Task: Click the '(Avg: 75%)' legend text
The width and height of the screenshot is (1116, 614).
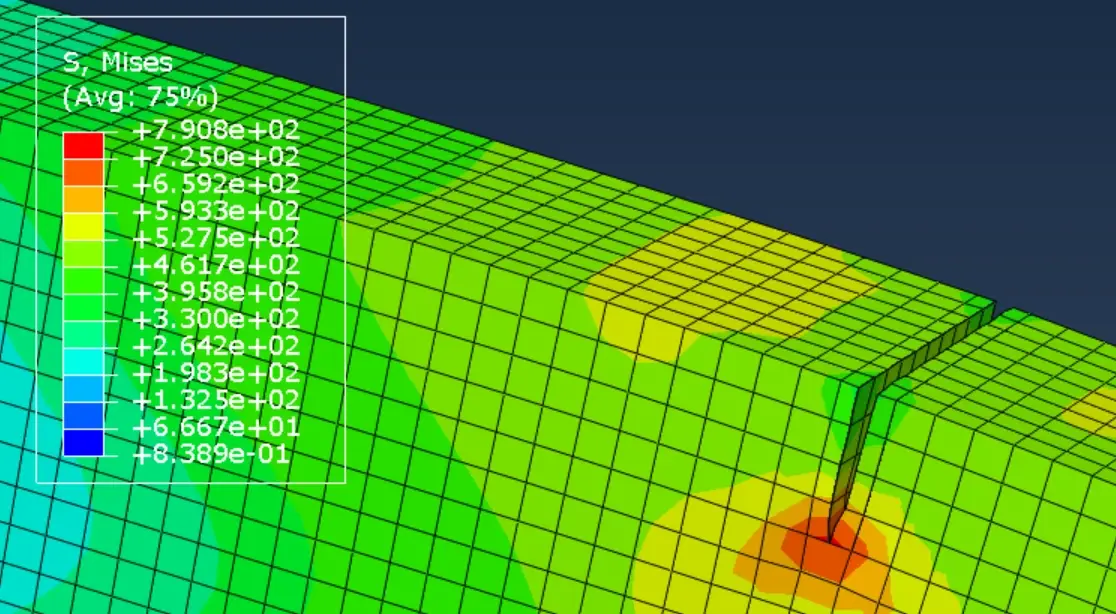Action: (140, 97)
